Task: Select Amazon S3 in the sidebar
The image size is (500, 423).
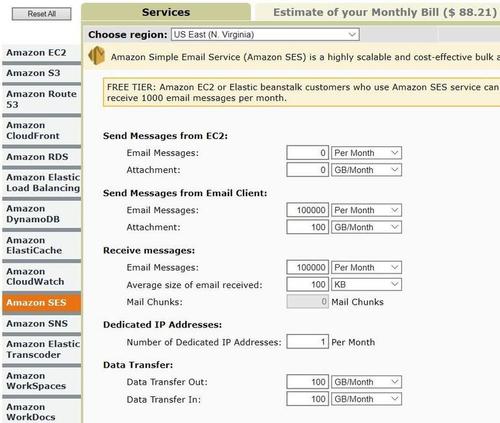Action: coord(41,73)
